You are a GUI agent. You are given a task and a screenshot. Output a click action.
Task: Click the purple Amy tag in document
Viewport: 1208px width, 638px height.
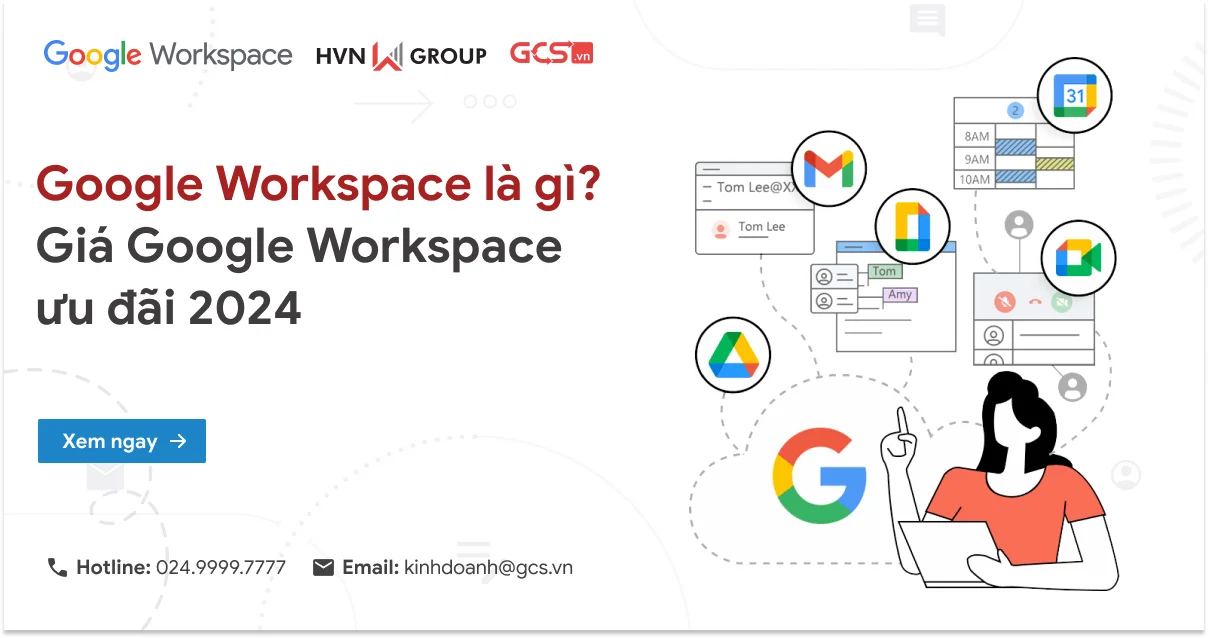[x=900, y=295]
